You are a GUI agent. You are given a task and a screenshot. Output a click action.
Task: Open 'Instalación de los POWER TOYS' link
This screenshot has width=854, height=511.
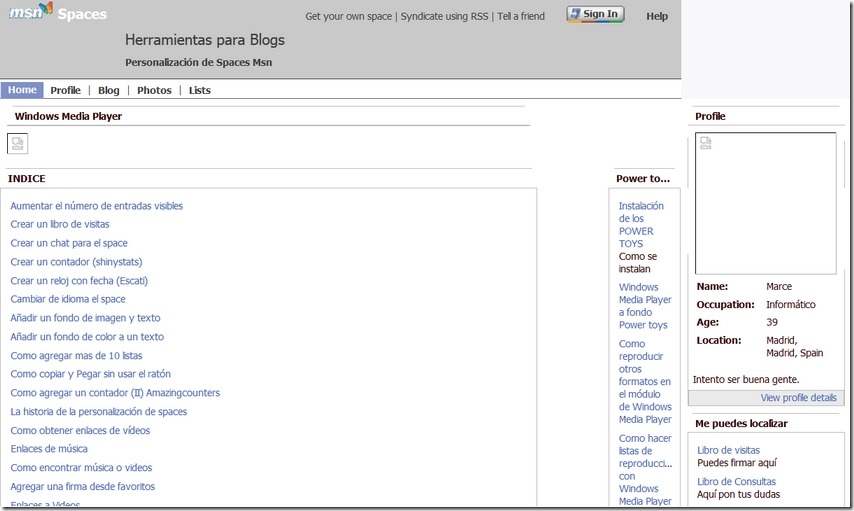pos(641,224)
